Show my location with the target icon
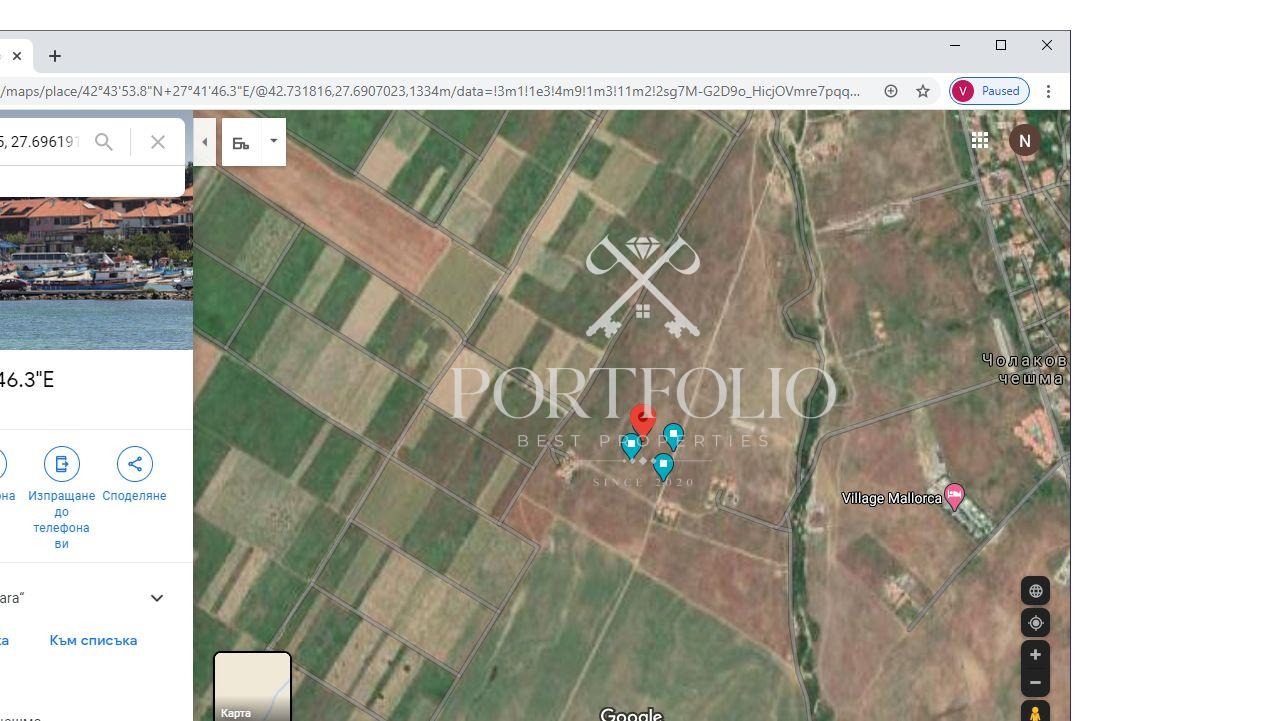The image size is (1287, 721). click(1035, 623)
